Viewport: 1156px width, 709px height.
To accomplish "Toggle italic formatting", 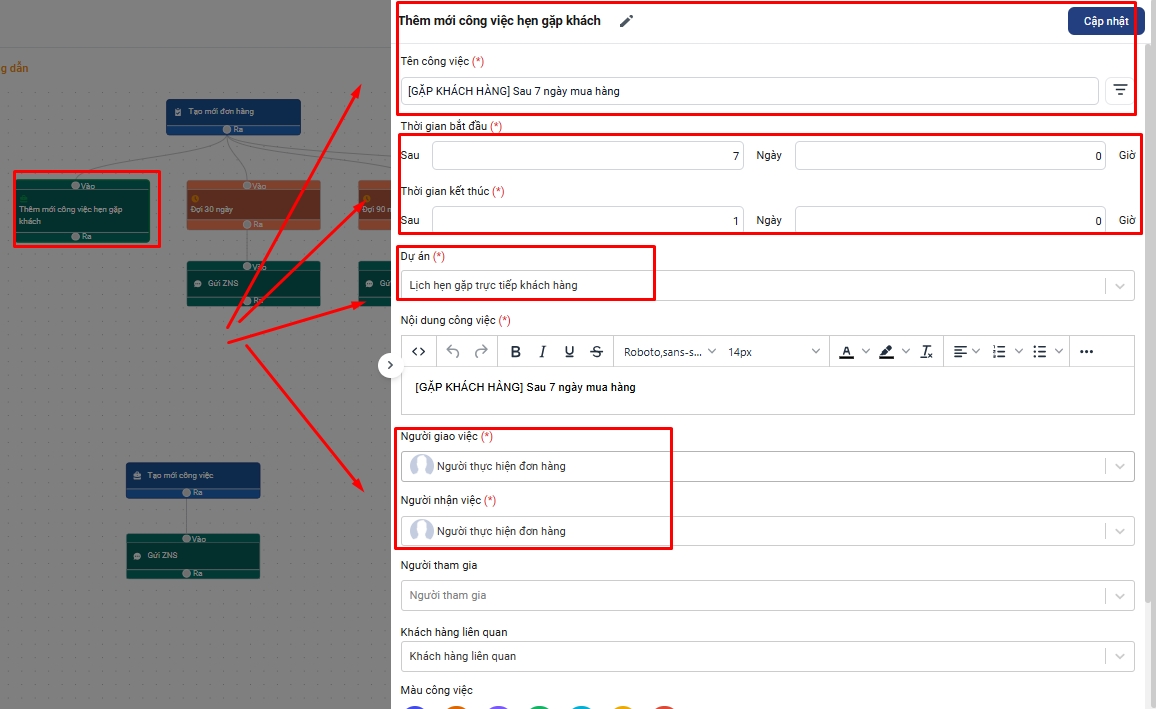I will (543, 351).
